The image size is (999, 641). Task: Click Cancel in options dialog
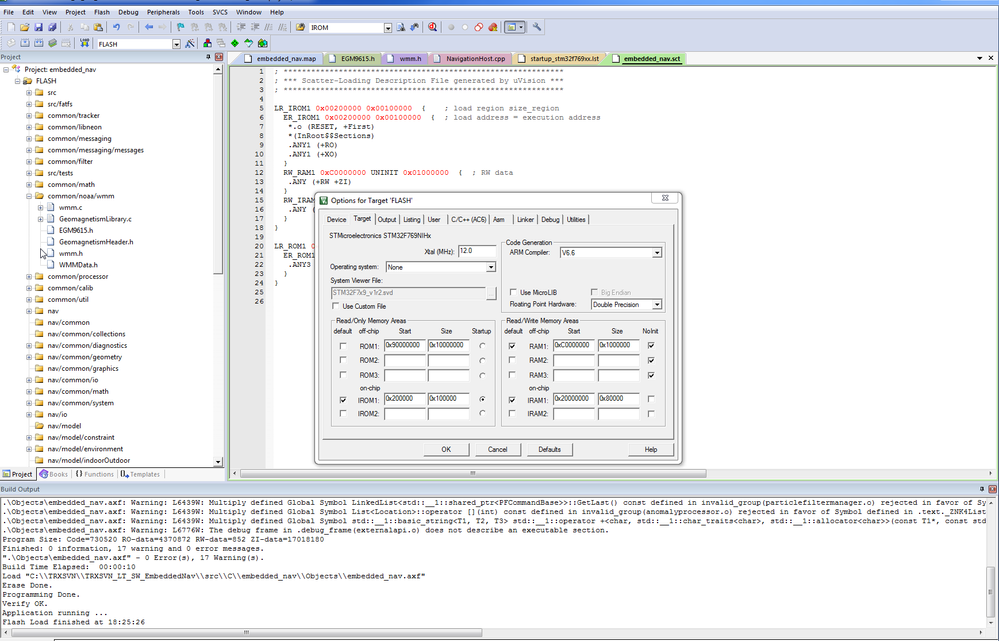click(x=498, y=449)
